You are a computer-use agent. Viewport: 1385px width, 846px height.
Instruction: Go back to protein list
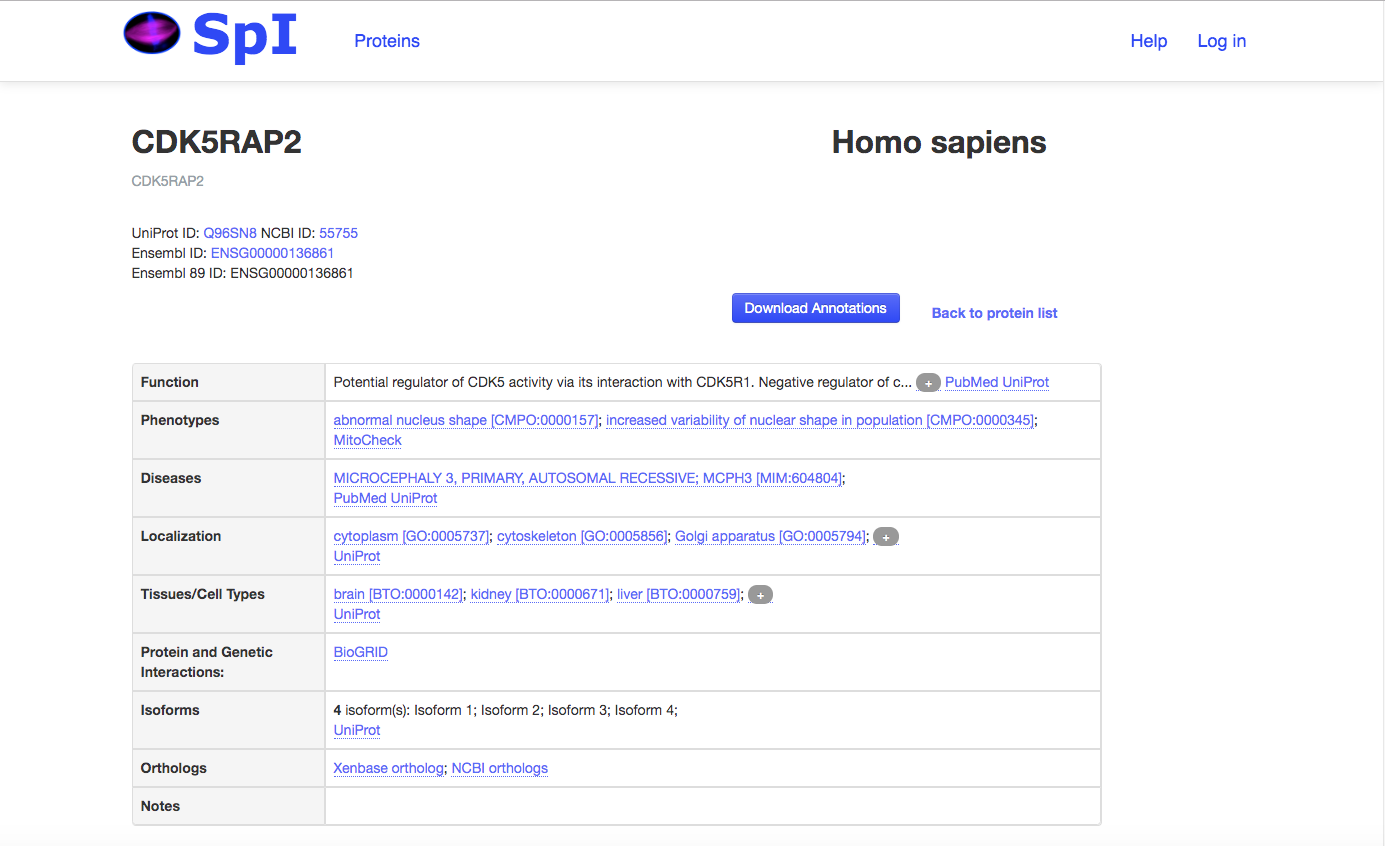[994, 313]
